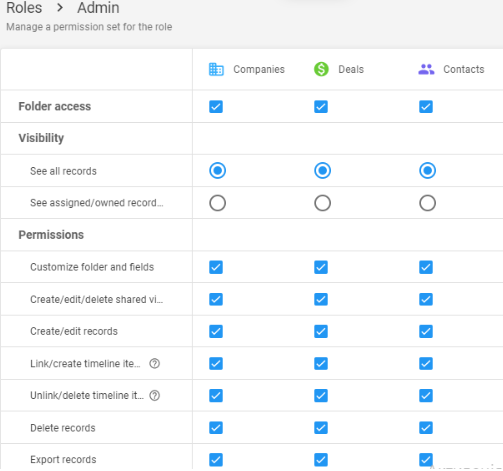Click the Permissions section heading
Viewport: 503px width, 471px height.
pos(51,235)
